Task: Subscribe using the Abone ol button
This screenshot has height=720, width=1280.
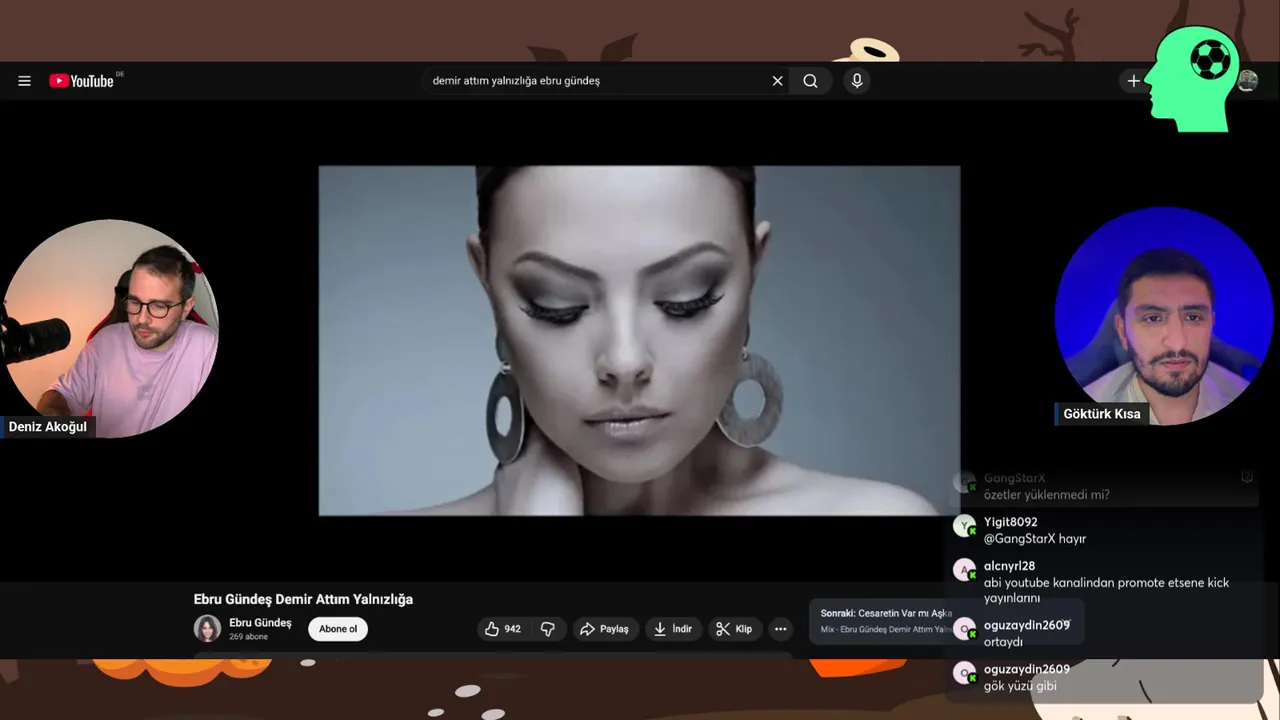Action: point(338,629)
